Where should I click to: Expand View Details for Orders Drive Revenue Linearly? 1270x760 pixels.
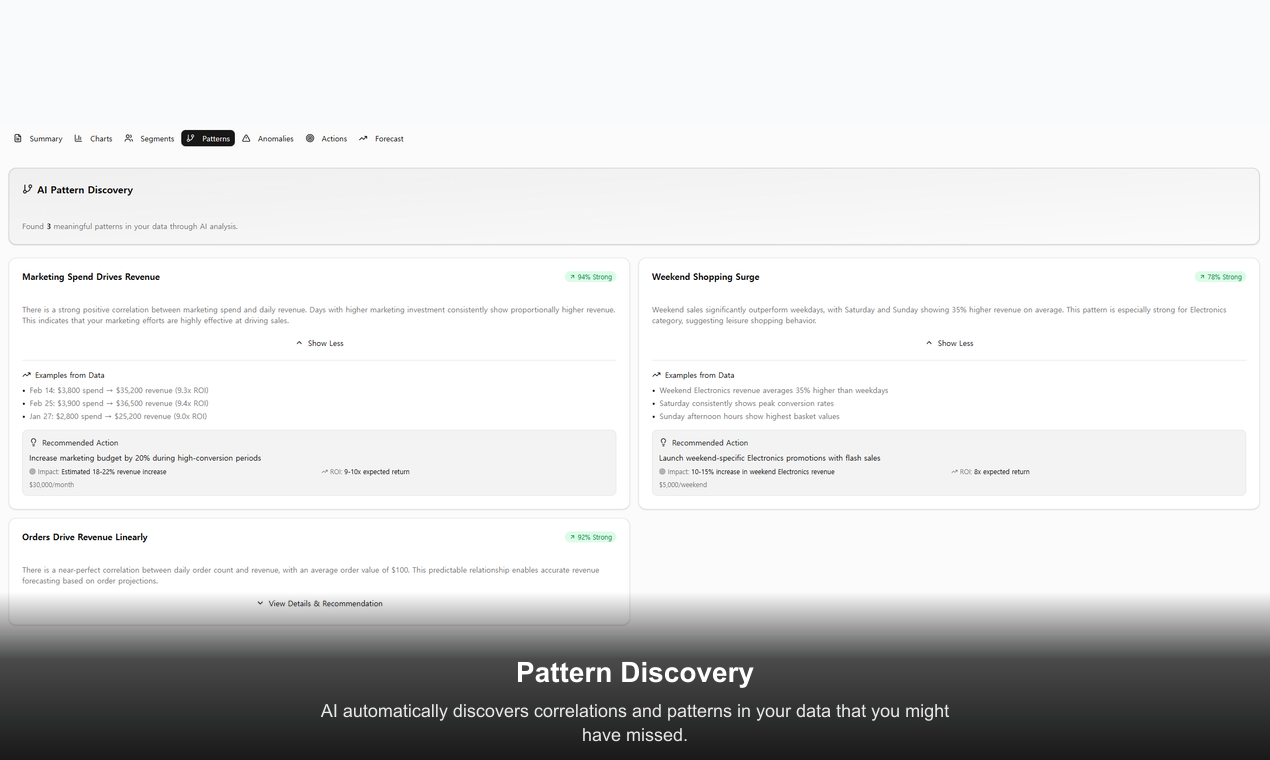click(319, 603)
